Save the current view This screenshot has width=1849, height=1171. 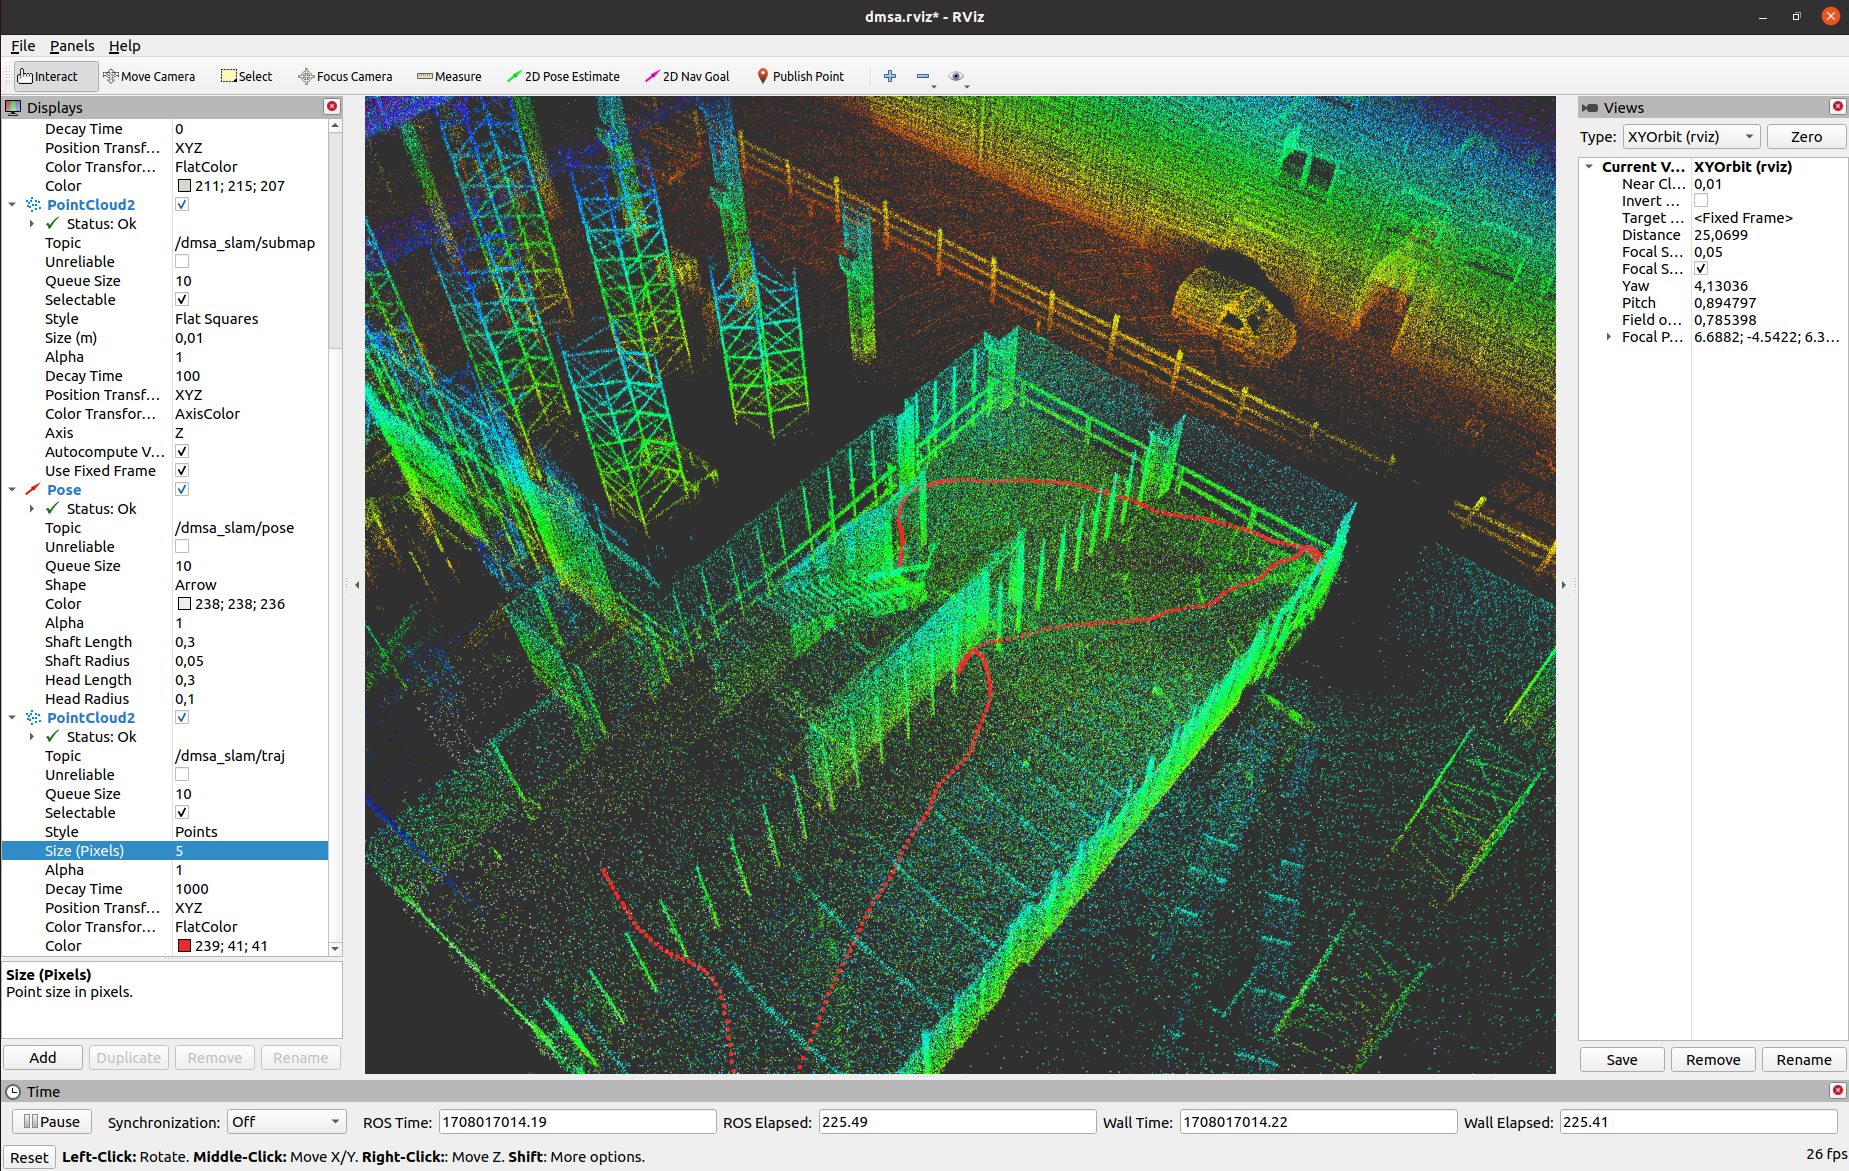1622,1060
